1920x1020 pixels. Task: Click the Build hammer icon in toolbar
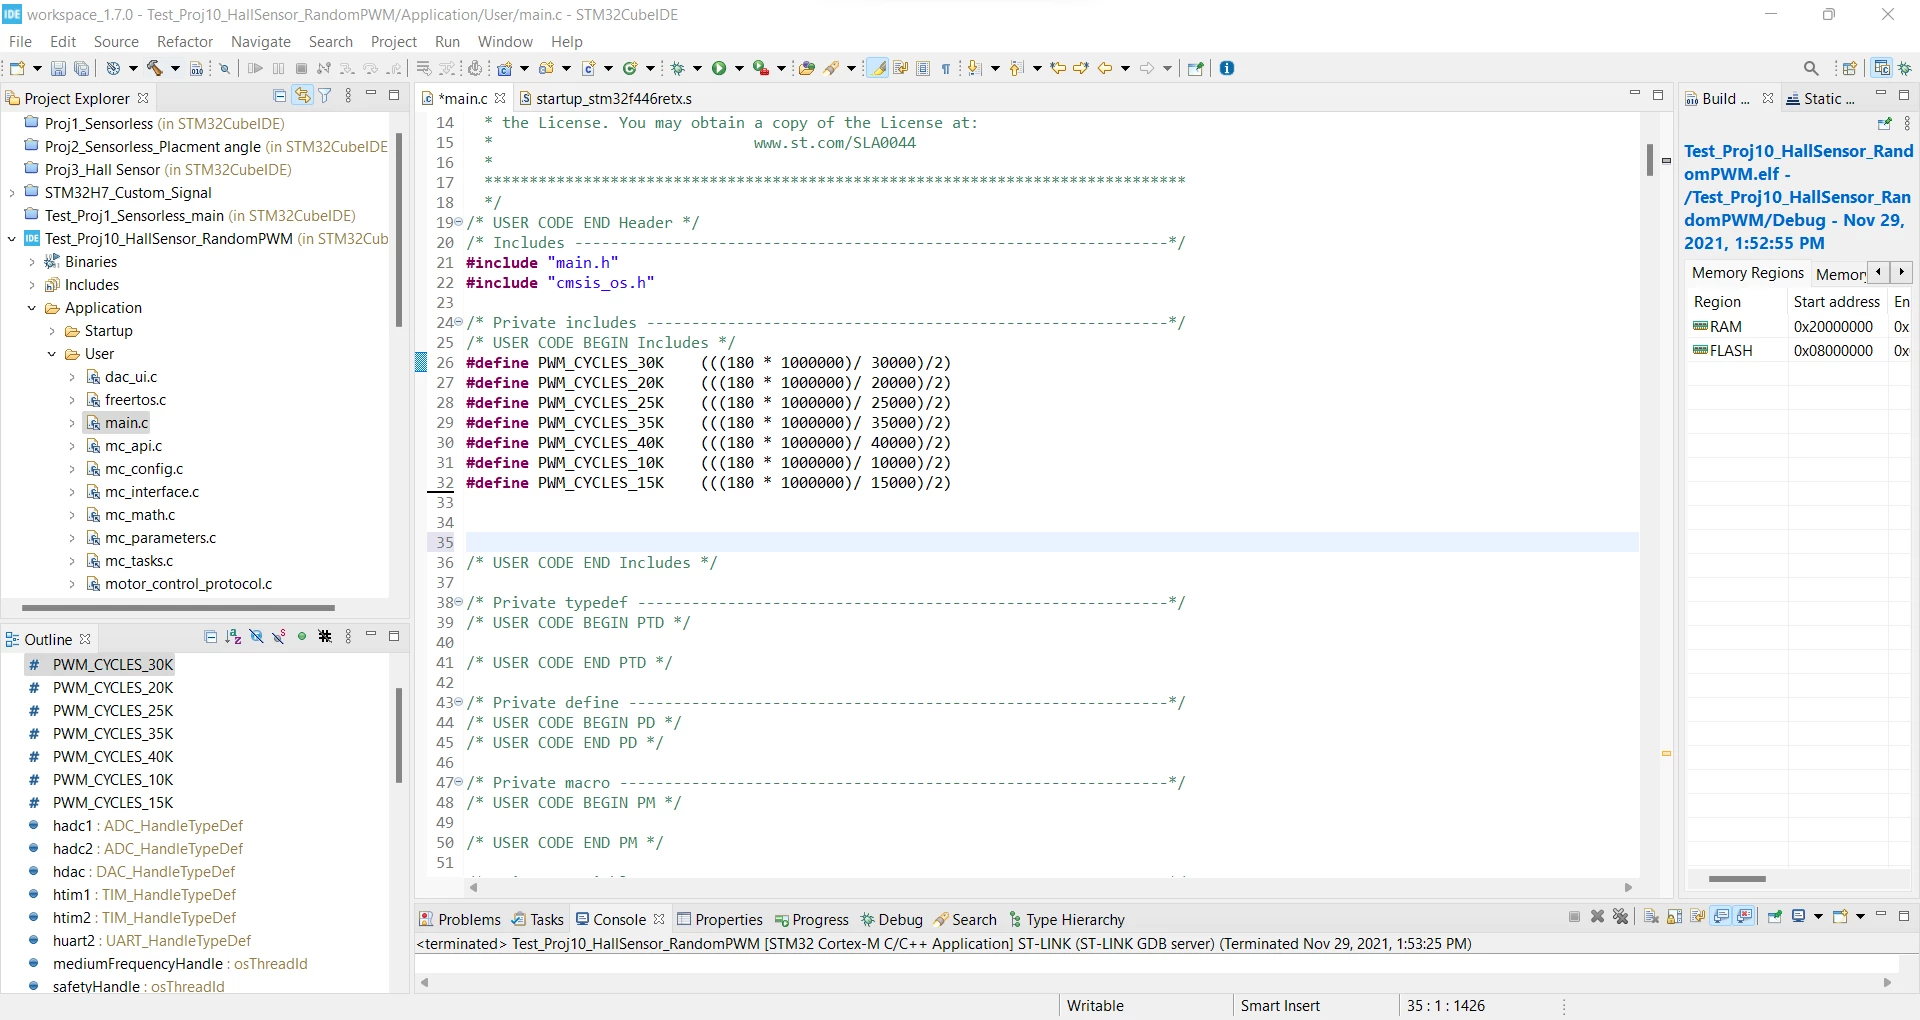tap(154, 68)
